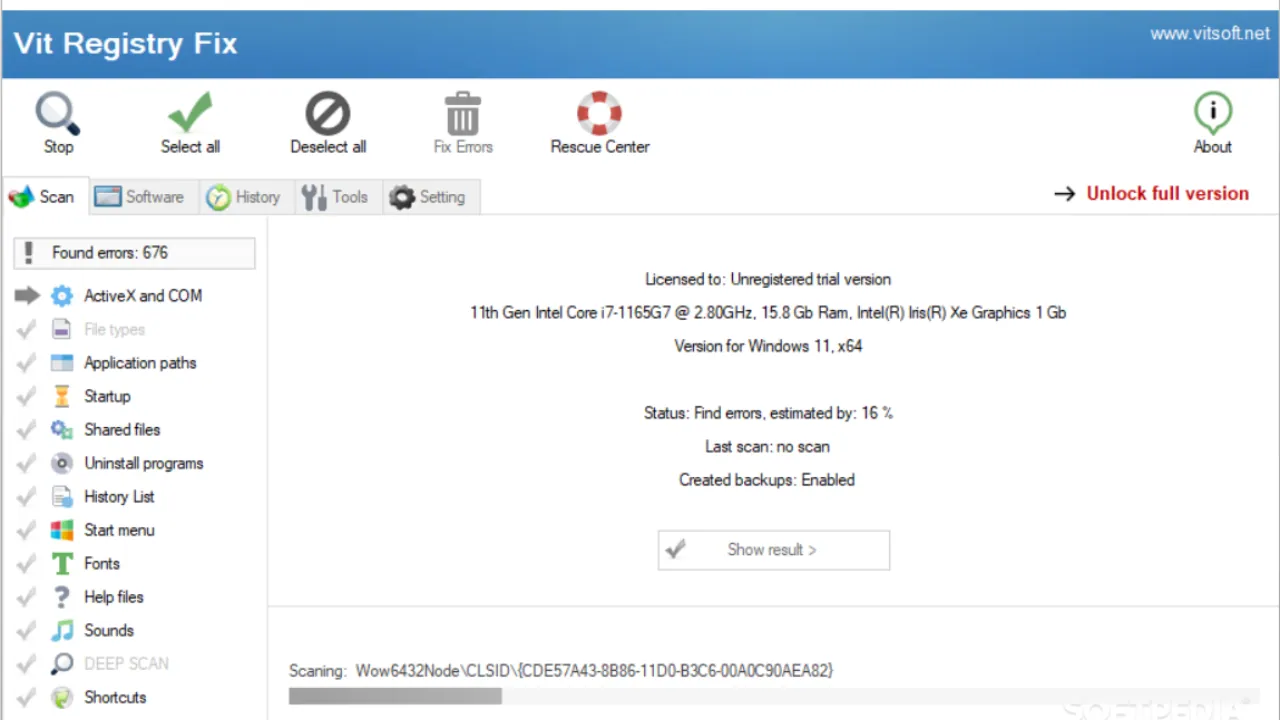Visit www.vitsoft.net link
The width and height of the screenshot is (1280, 720).
pyautogui.click(x=1209, y=33)
